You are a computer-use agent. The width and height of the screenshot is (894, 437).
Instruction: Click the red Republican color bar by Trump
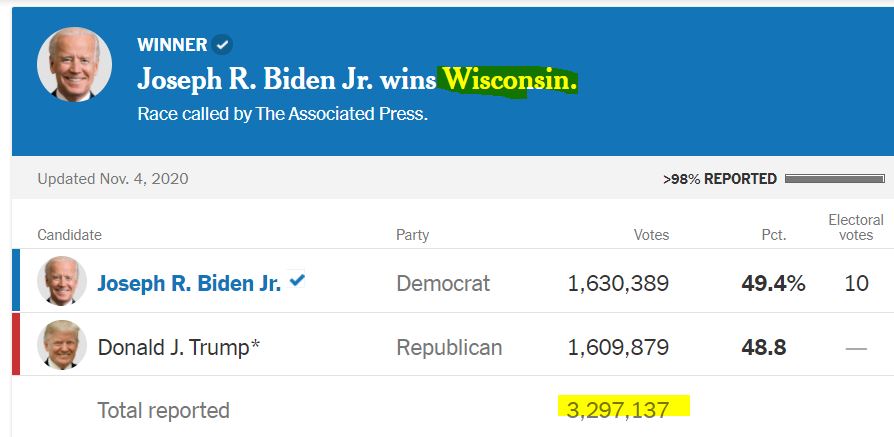(15, 344)
